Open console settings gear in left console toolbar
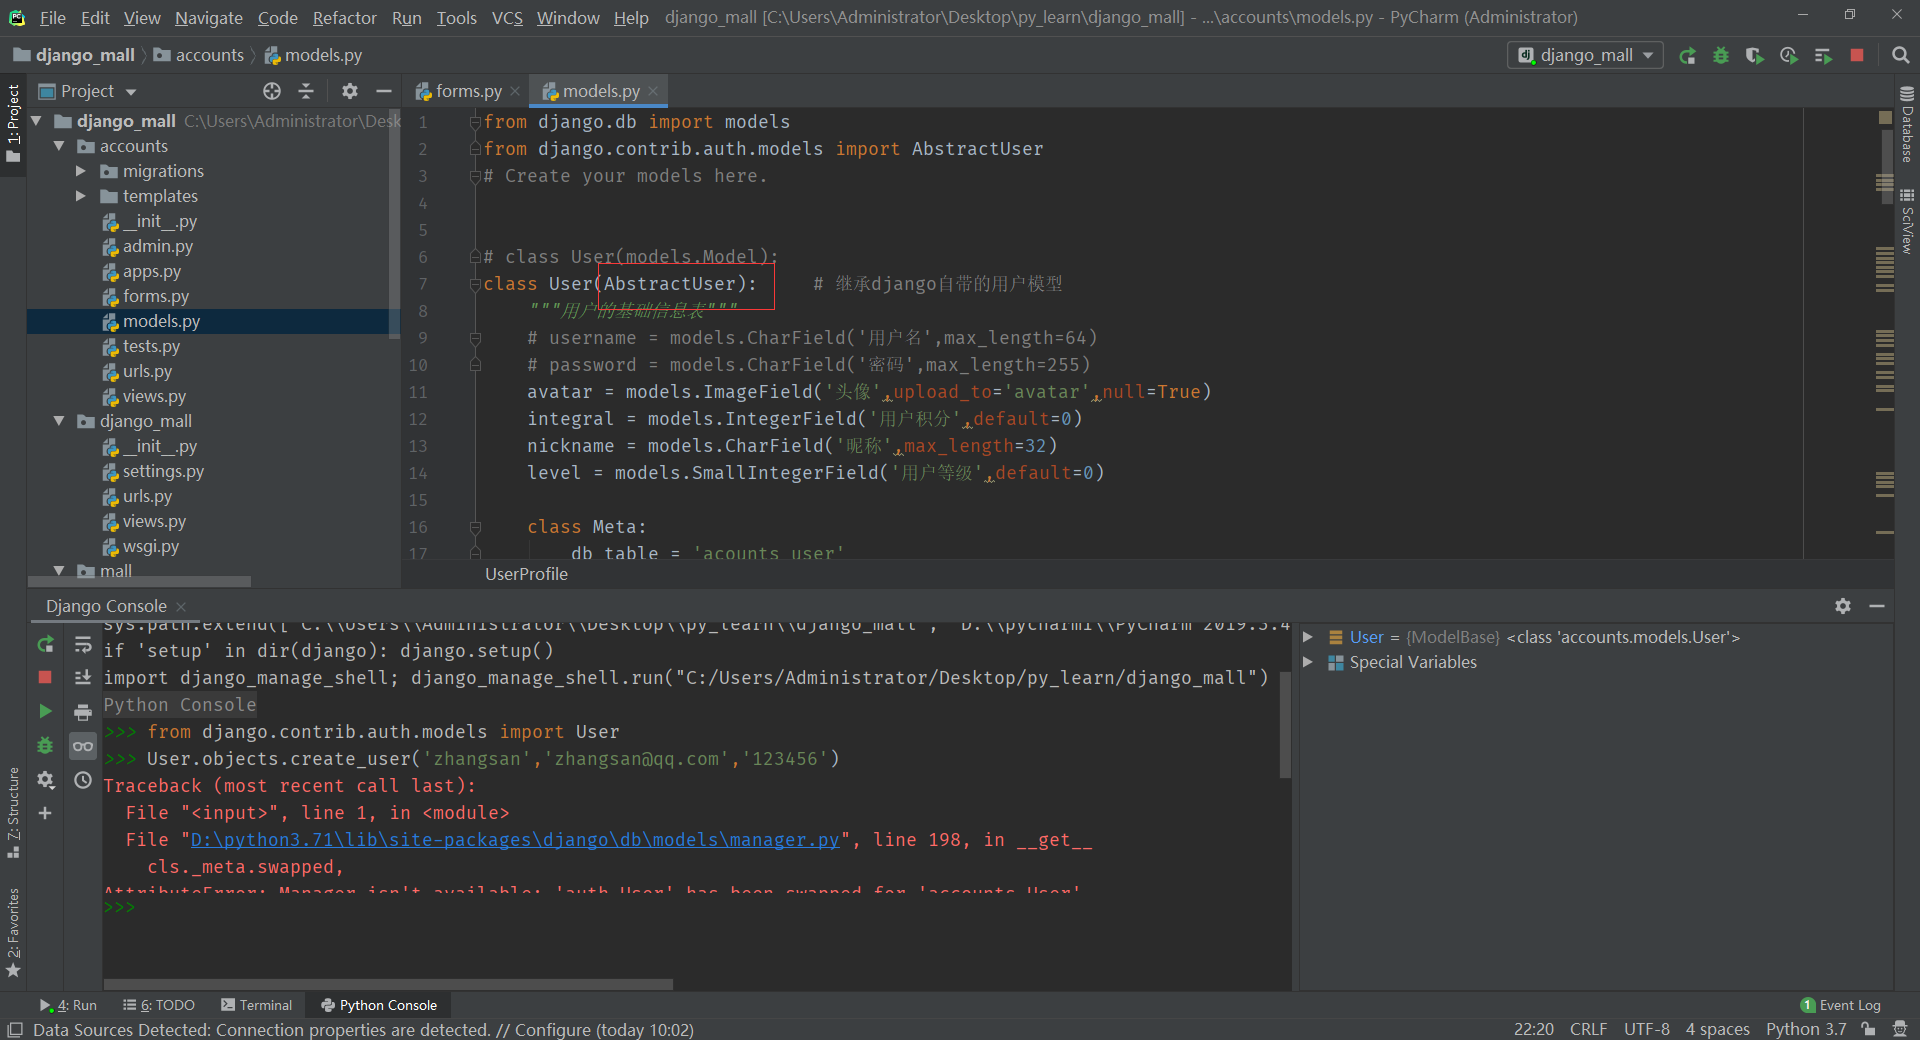This screenshot has height=1040, width=1920. click(x=45, y=779)
